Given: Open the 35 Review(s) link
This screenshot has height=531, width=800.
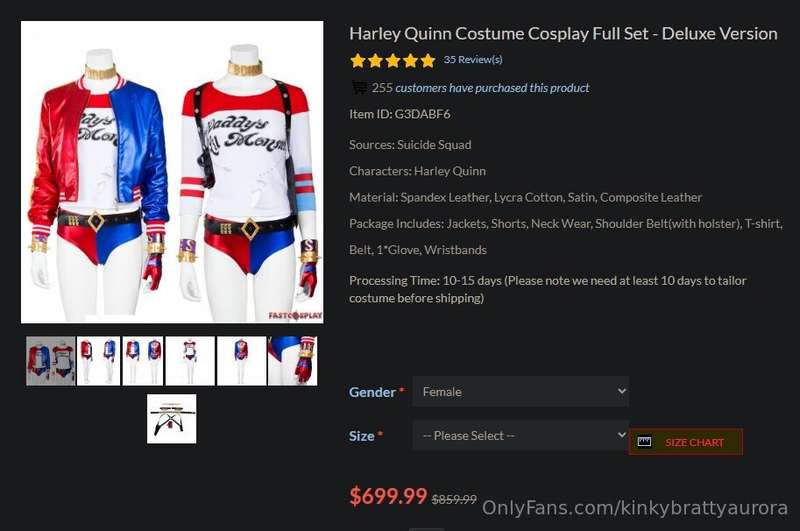Looking at the screenshot, I should (473, 60).
